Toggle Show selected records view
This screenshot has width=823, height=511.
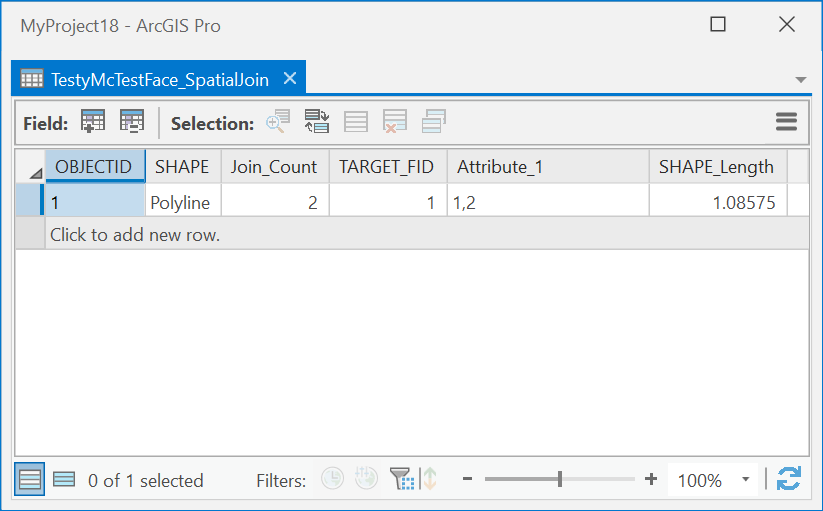(64, 480)
